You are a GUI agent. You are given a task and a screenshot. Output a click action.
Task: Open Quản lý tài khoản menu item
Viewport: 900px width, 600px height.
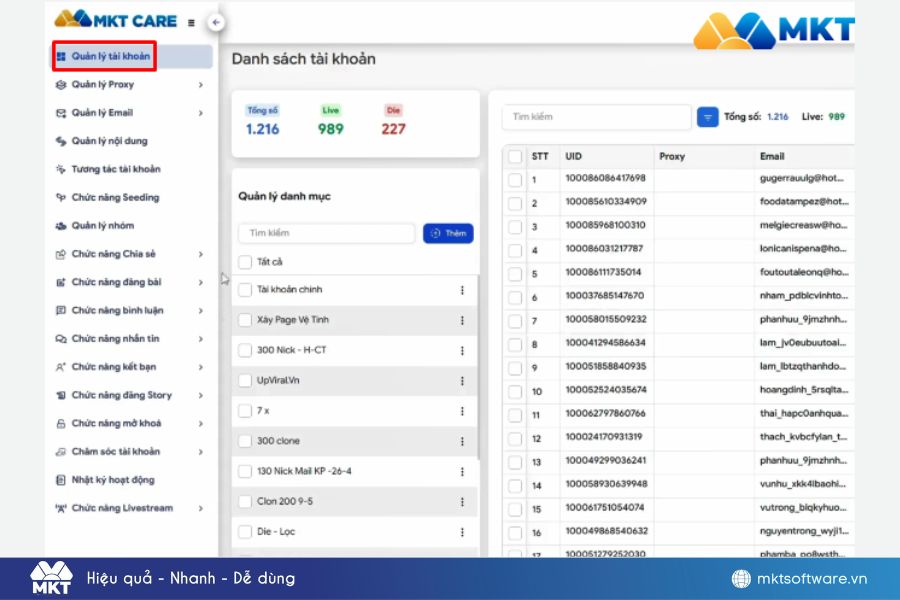click(x=110, y=56)
